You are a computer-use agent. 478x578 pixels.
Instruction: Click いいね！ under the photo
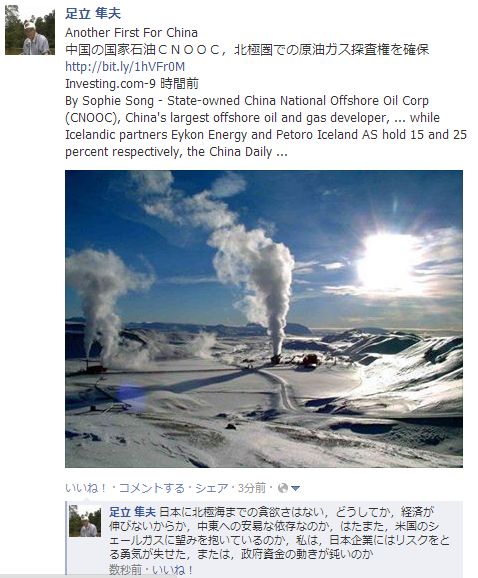point(86,488)
